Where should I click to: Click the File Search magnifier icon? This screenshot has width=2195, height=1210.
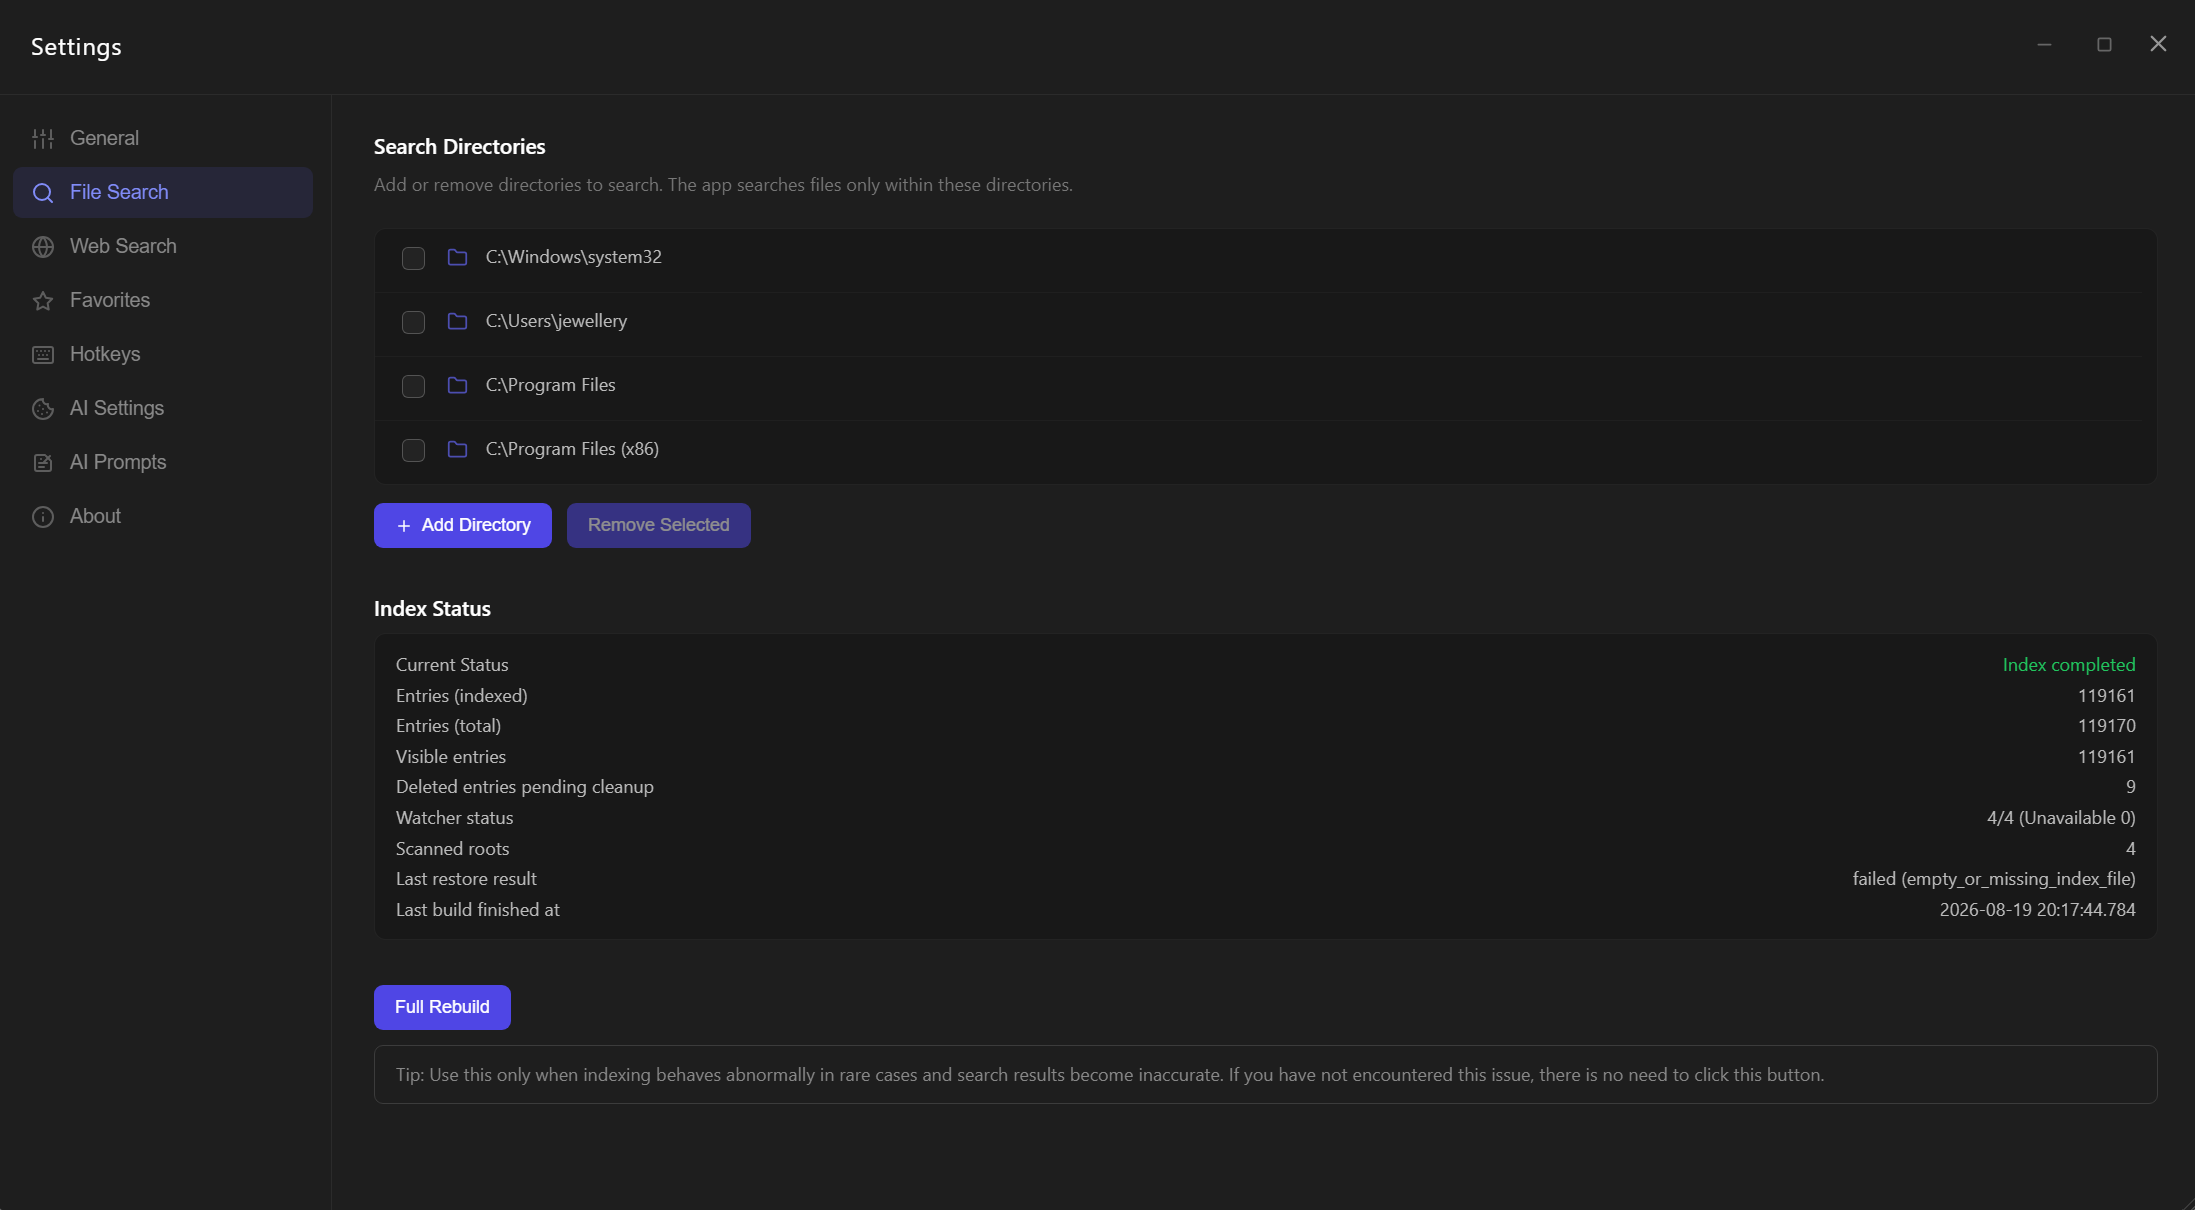point(43,193)
